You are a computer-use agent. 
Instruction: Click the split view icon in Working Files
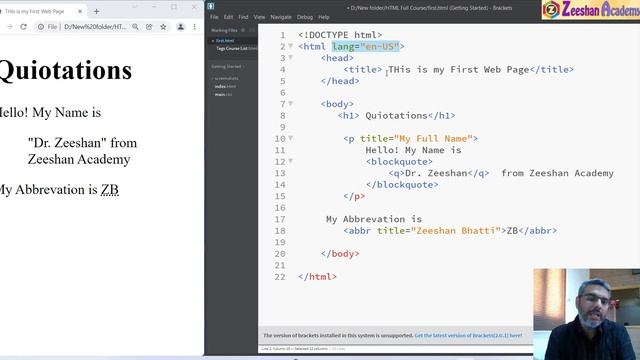tap(252, 30)
